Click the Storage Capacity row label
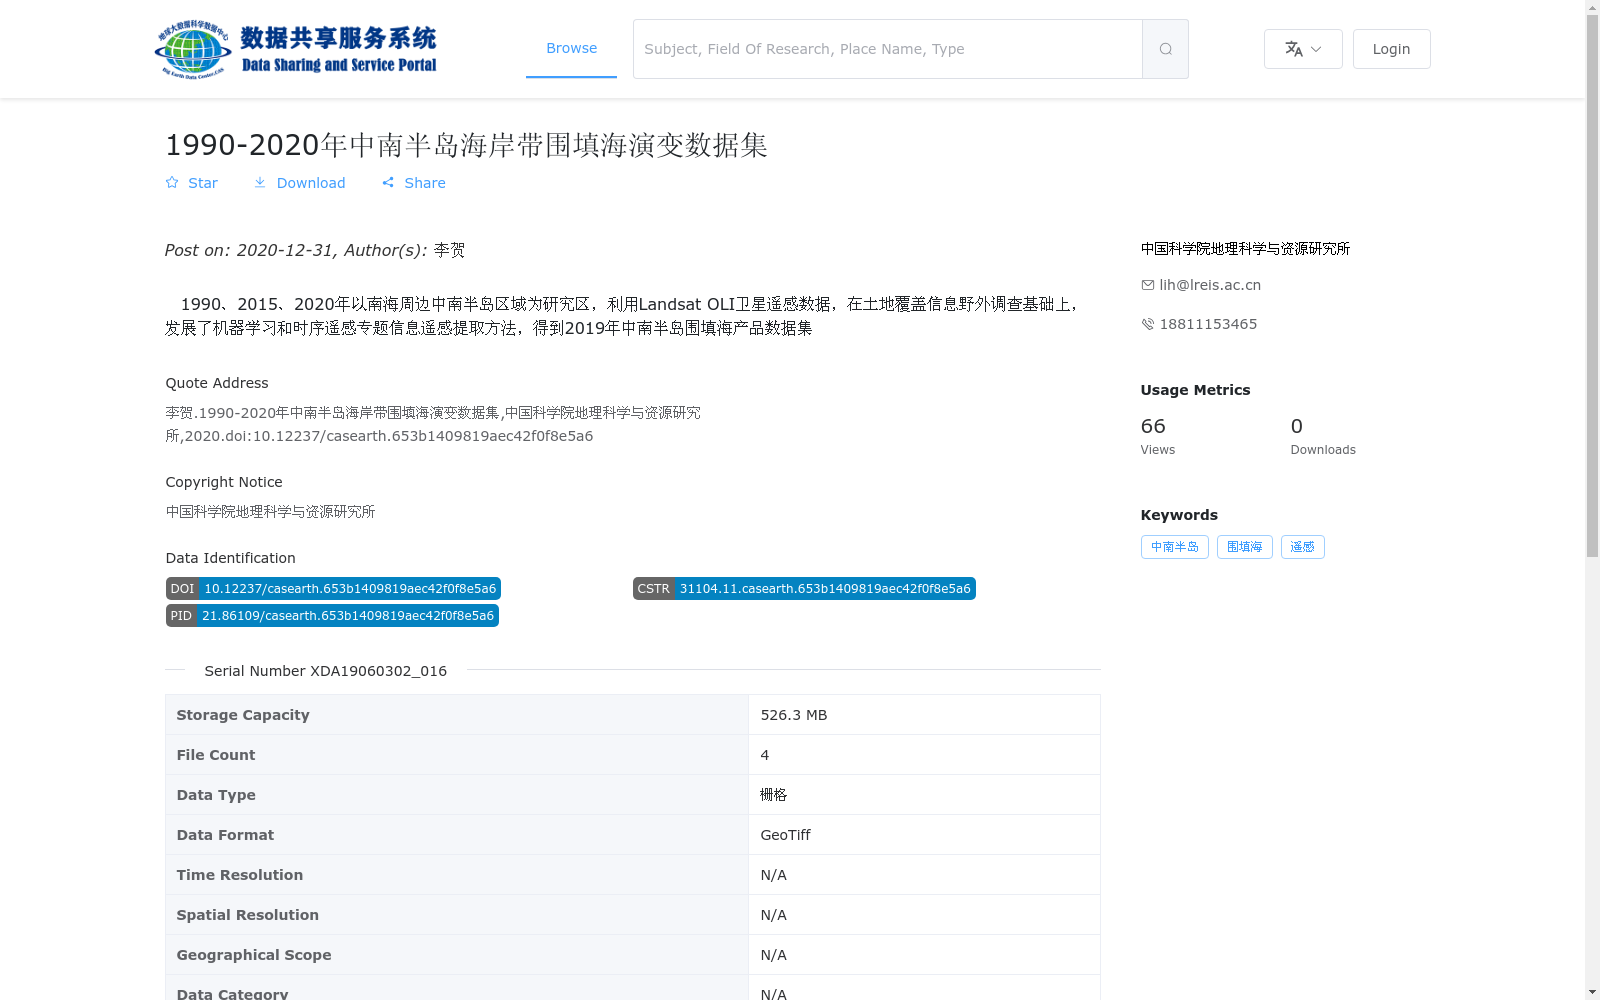The image size is (1600, 1000). click(243, 715)
